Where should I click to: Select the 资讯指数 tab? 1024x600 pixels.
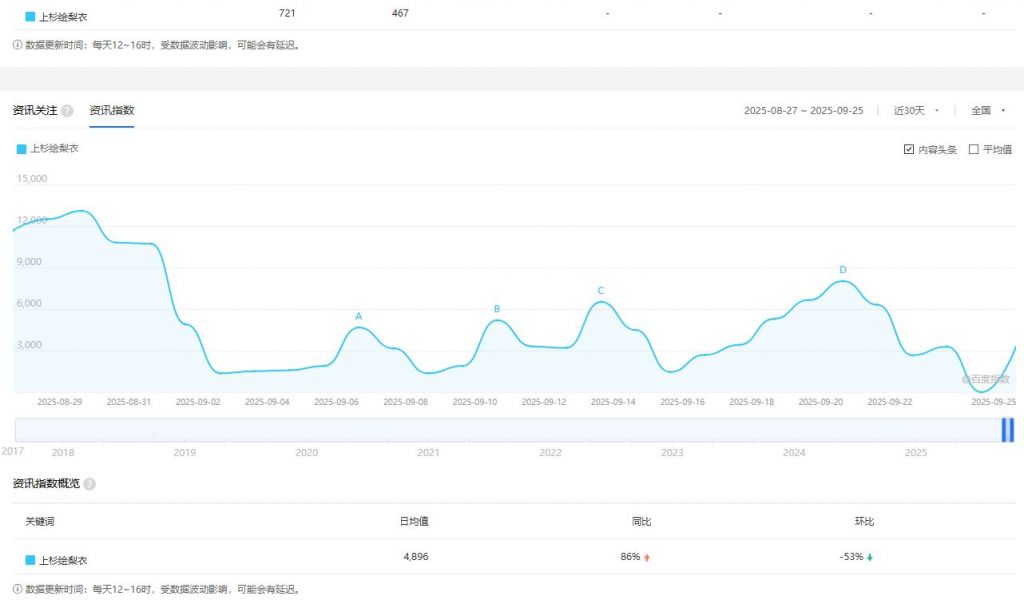tap(111, 111)
